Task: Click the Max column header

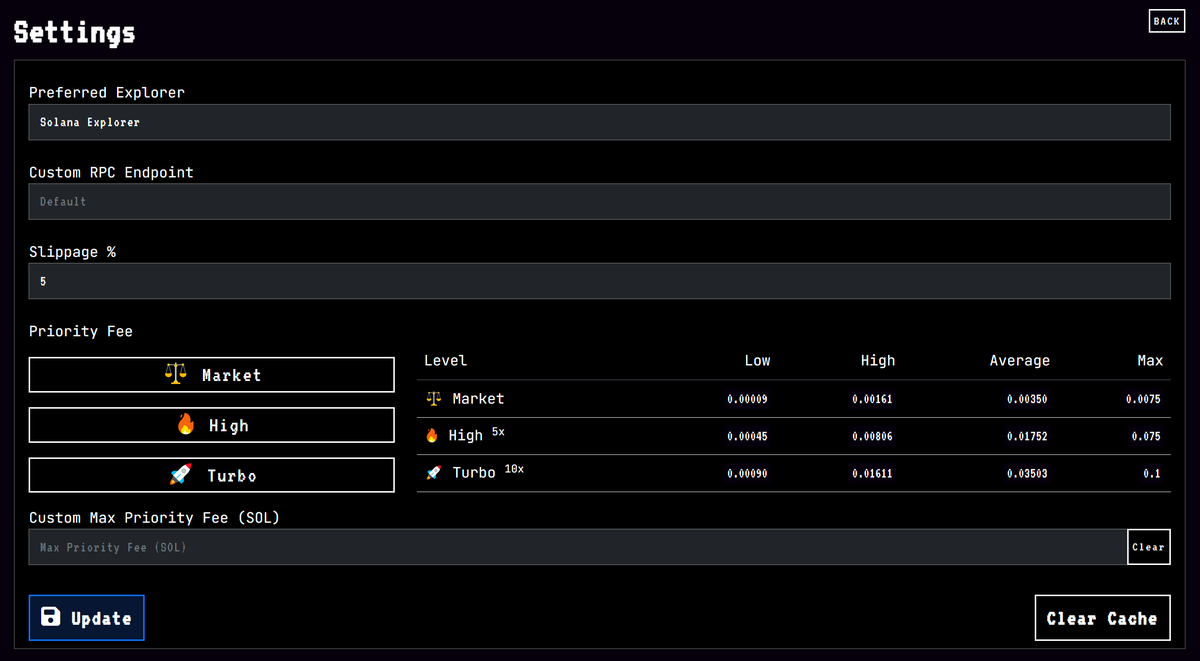Action: tap(1150, 360)
